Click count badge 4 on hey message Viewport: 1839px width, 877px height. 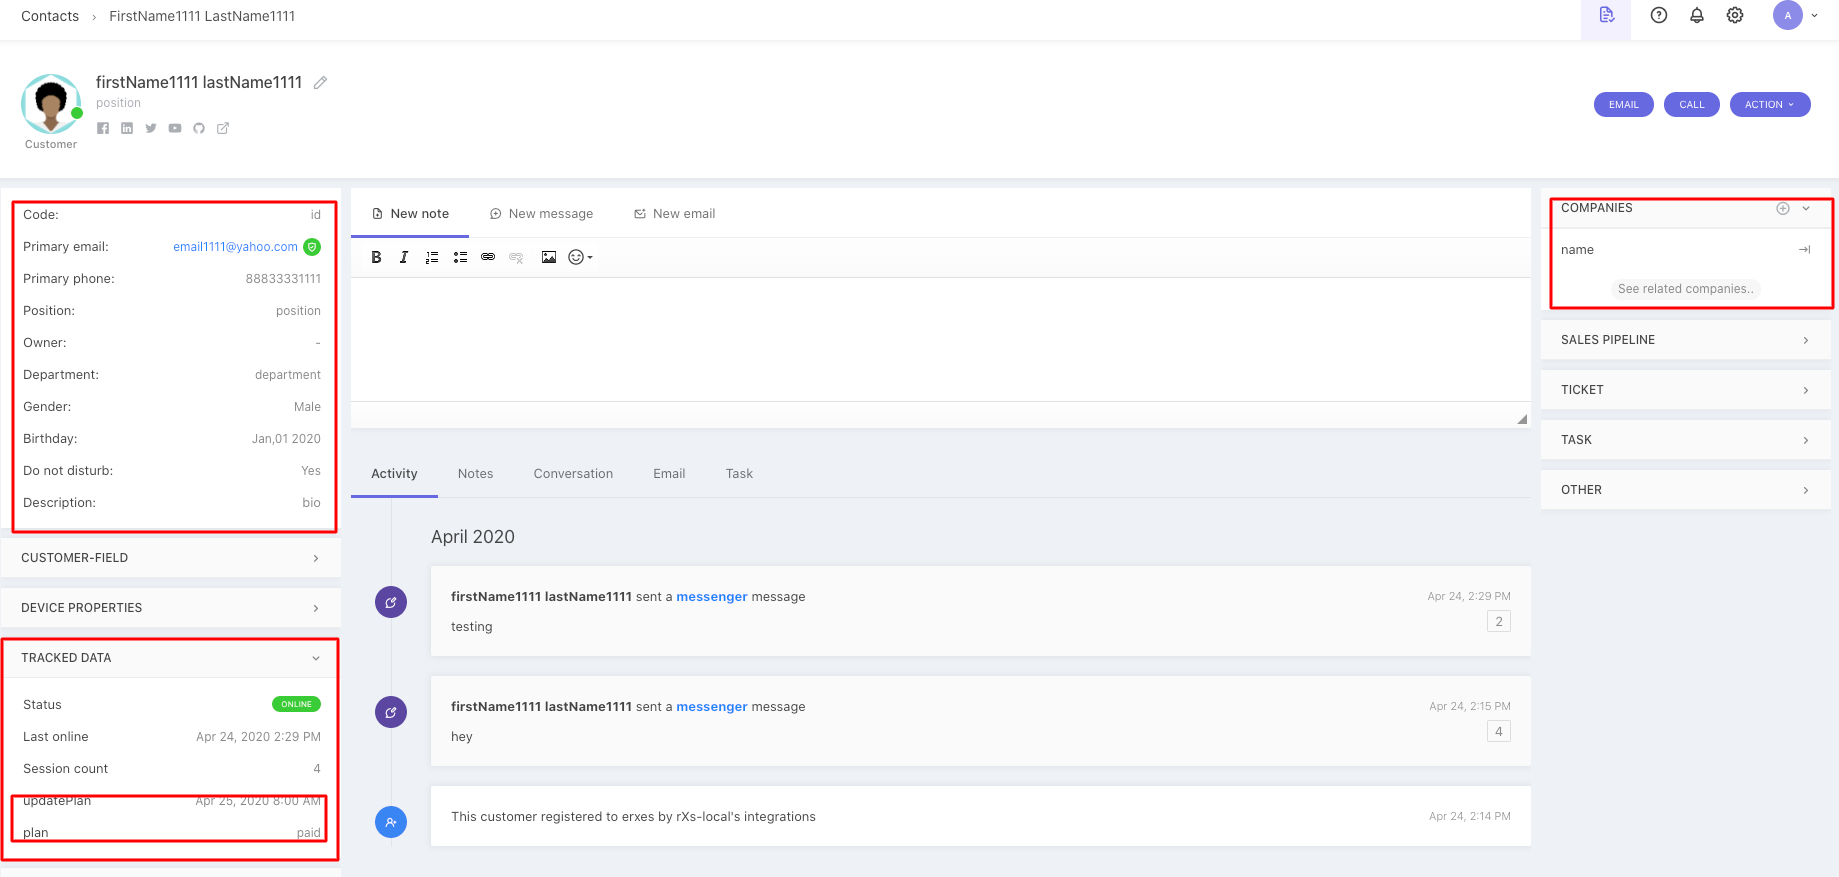coord(1498,732)
